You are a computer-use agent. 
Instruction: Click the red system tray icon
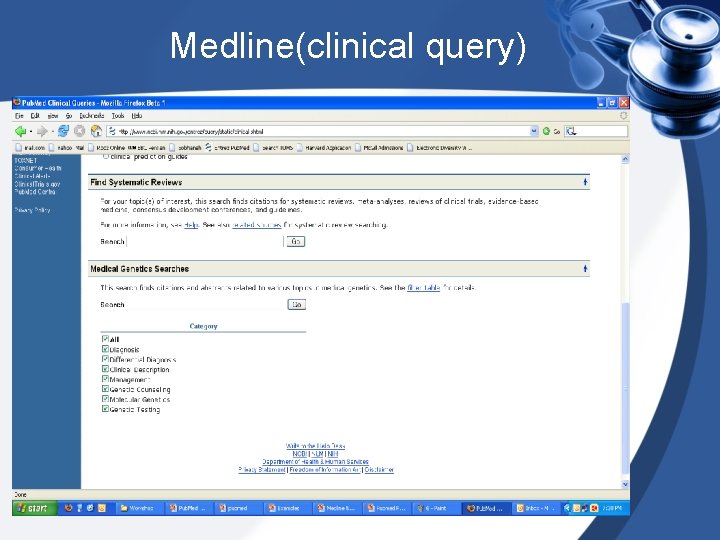click(x=594, y=508)
